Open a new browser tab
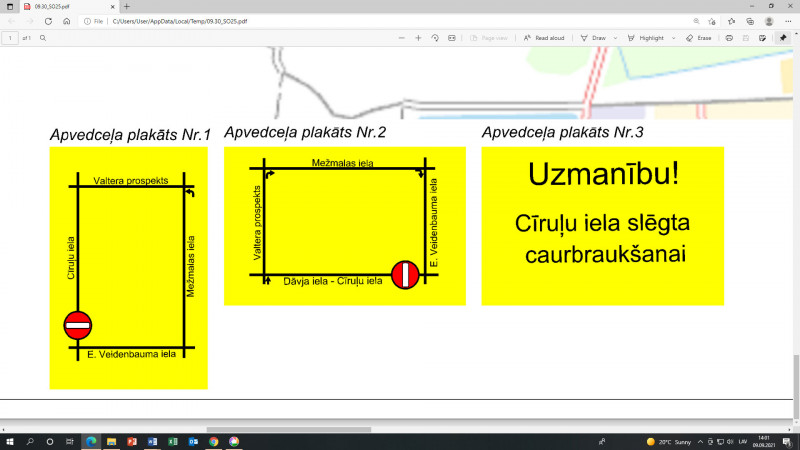800x450 pixels. (x=126, y=6)
